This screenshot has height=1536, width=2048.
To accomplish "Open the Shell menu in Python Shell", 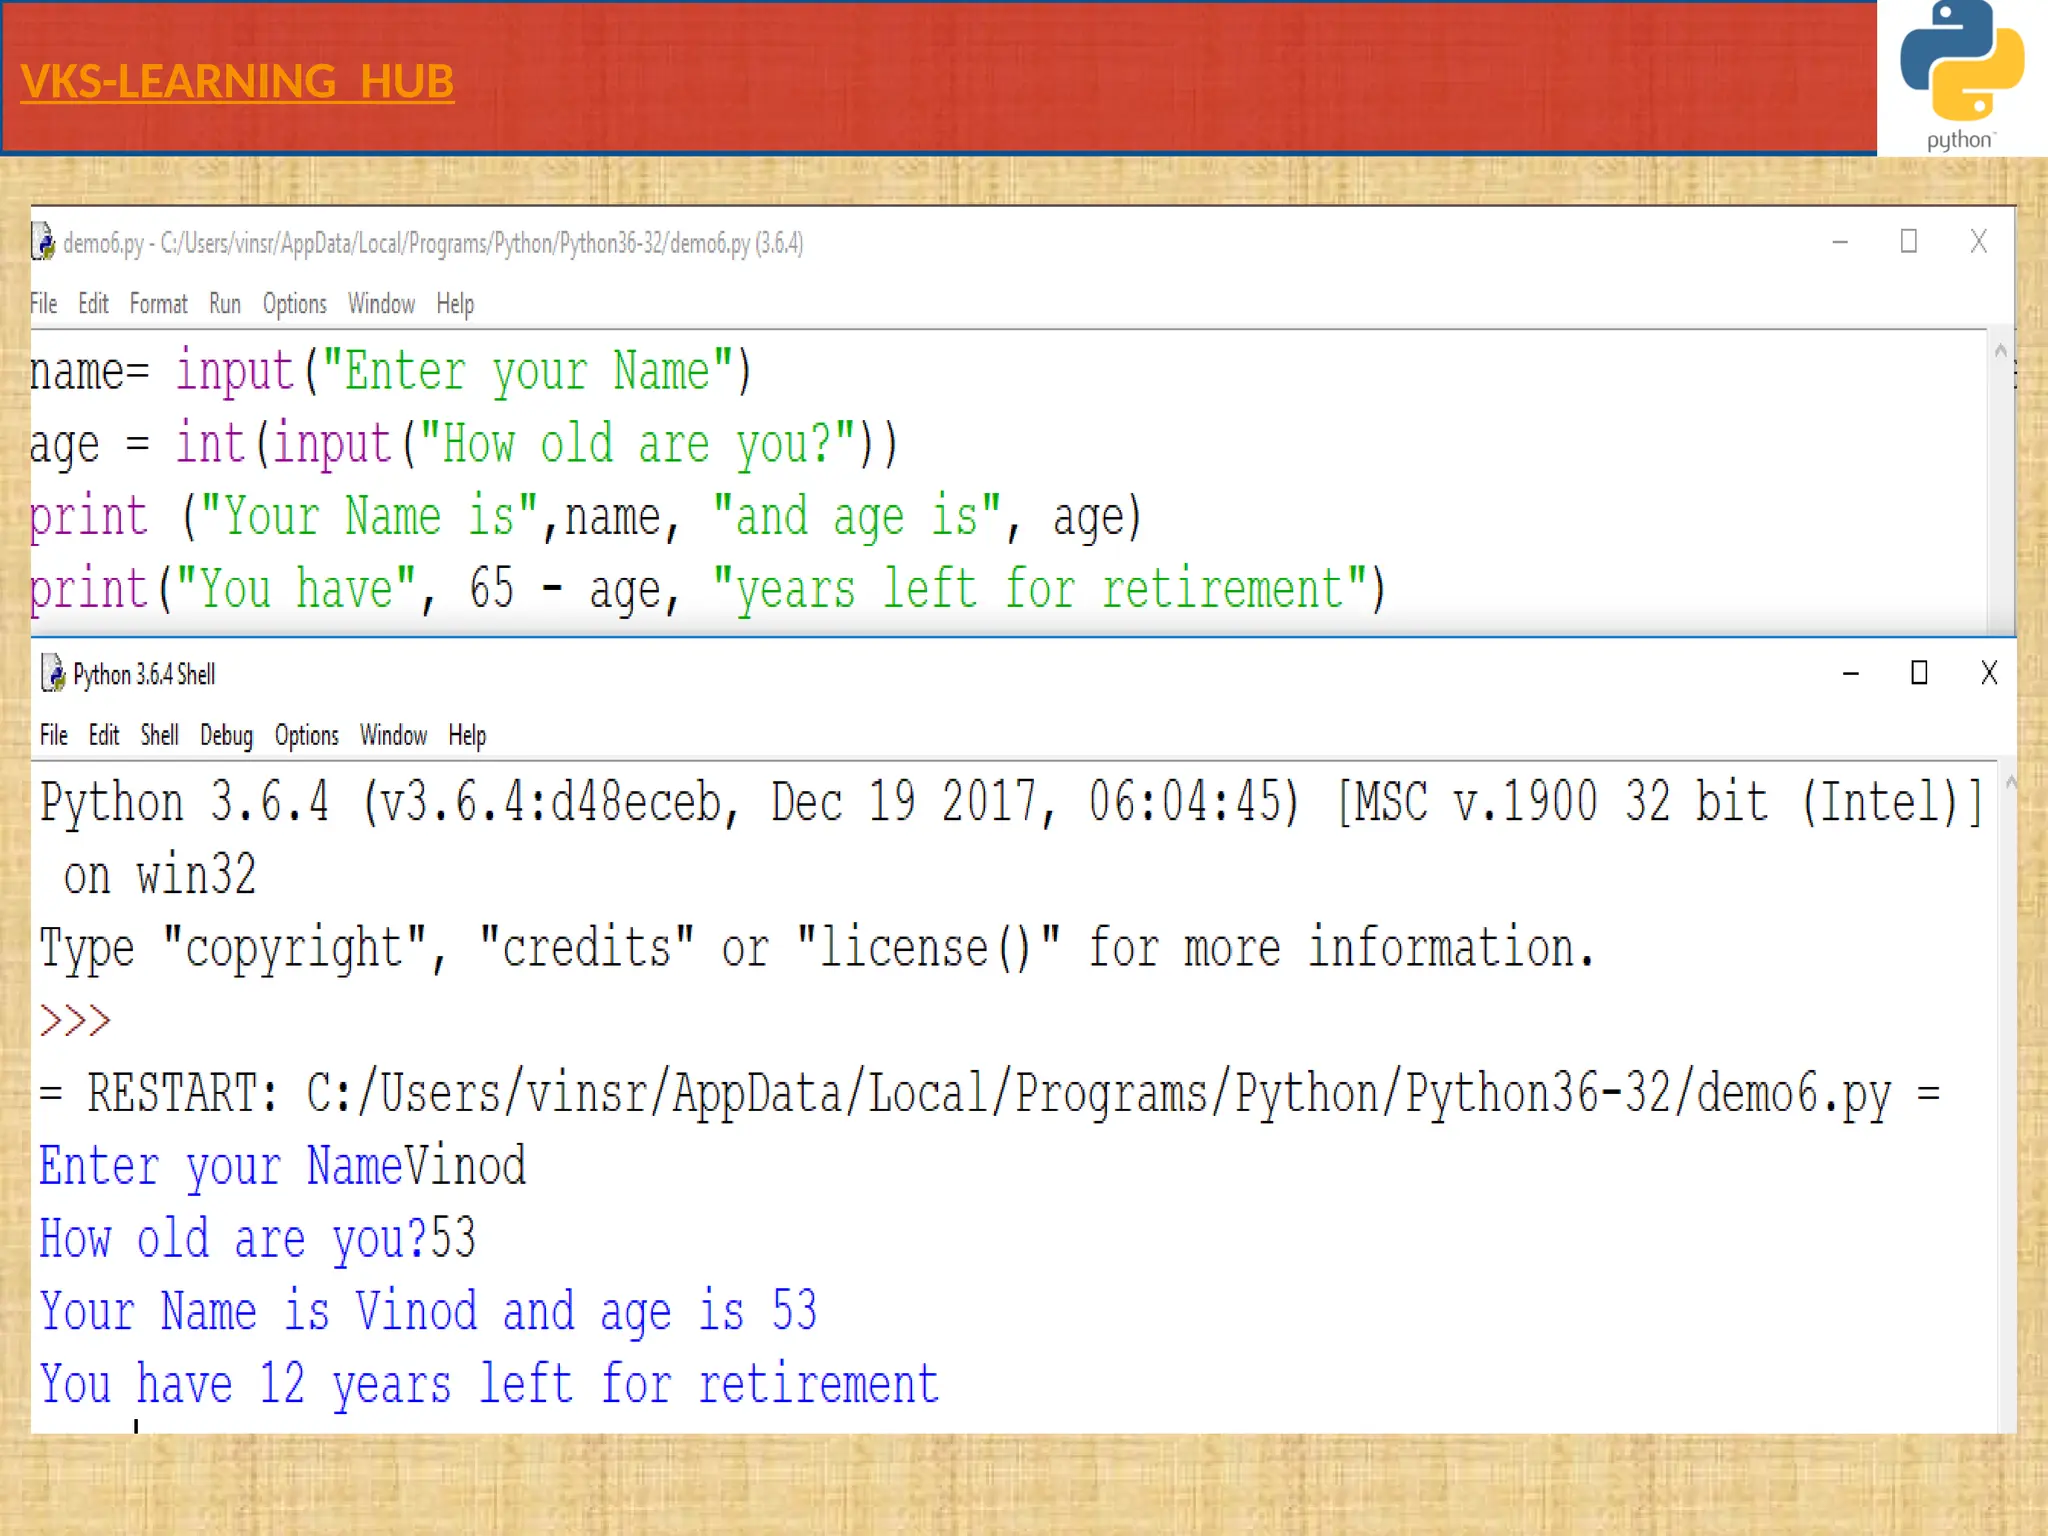I will pyautogui.click(x=159, y=736).
